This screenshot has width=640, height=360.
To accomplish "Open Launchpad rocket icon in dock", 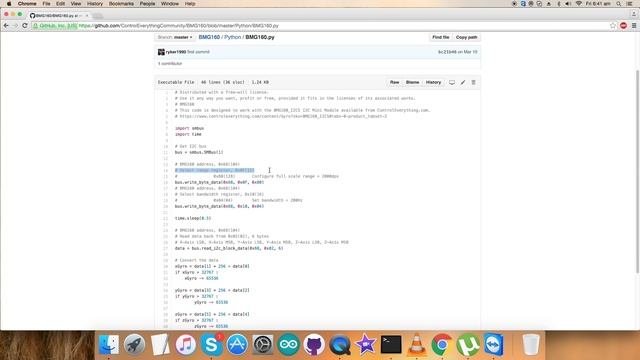I will click(134, 344).
